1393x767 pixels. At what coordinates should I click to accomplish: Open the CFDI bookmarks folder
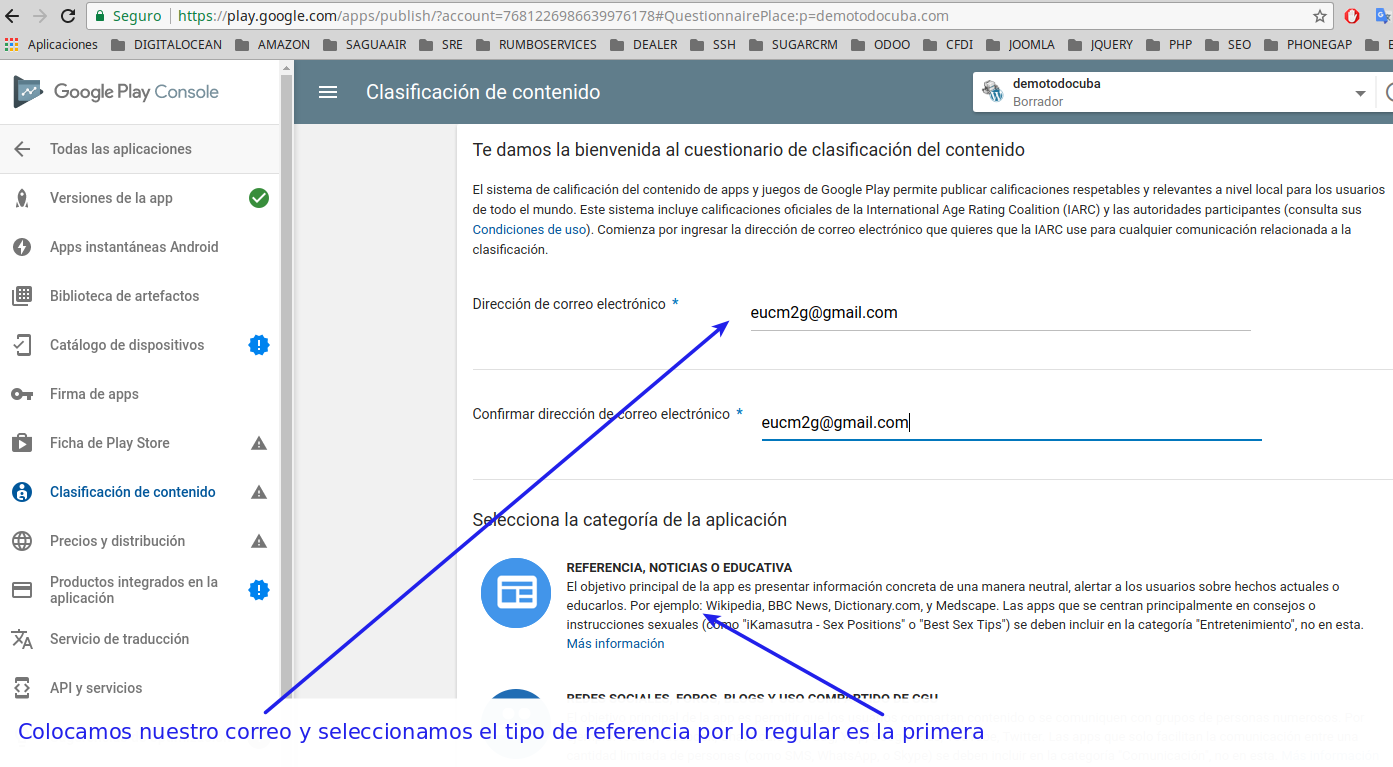pyautogui.click(x=948, y=45)
